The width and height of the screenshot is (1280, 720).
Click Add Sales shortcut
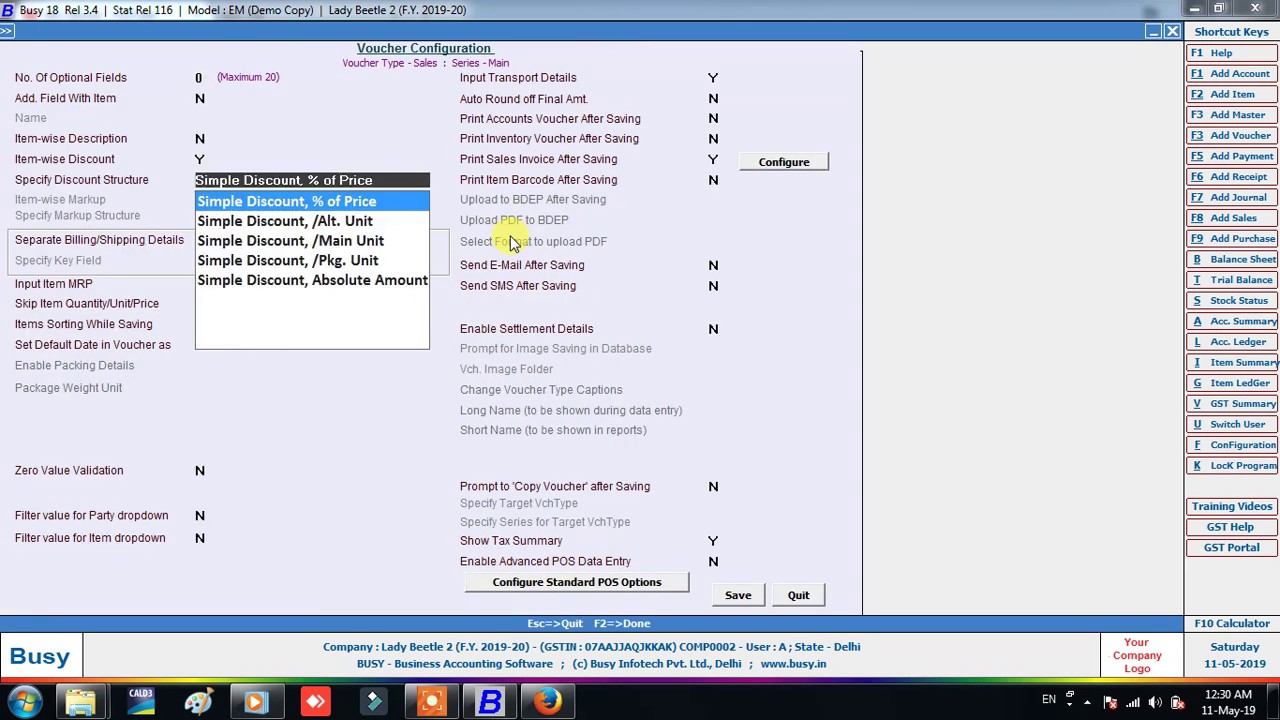tap(1232, 218)
